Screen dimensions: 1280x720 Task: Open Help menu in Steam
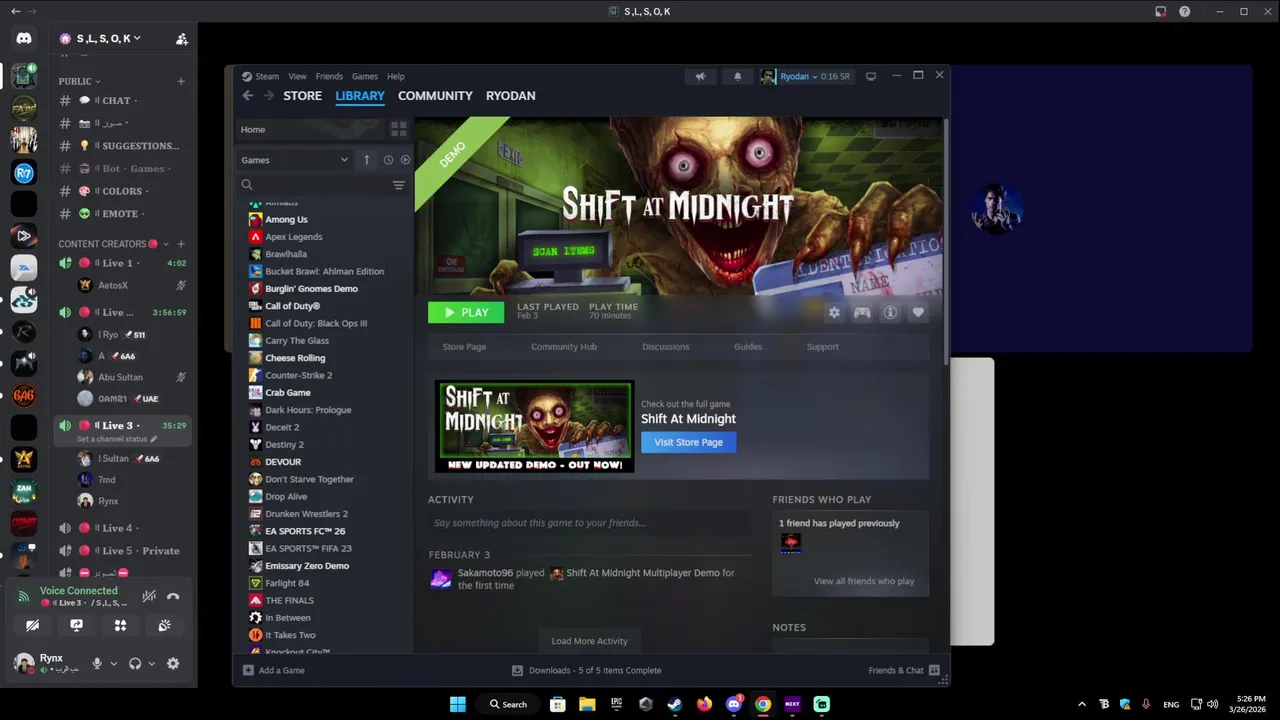(x=396, y=76)
